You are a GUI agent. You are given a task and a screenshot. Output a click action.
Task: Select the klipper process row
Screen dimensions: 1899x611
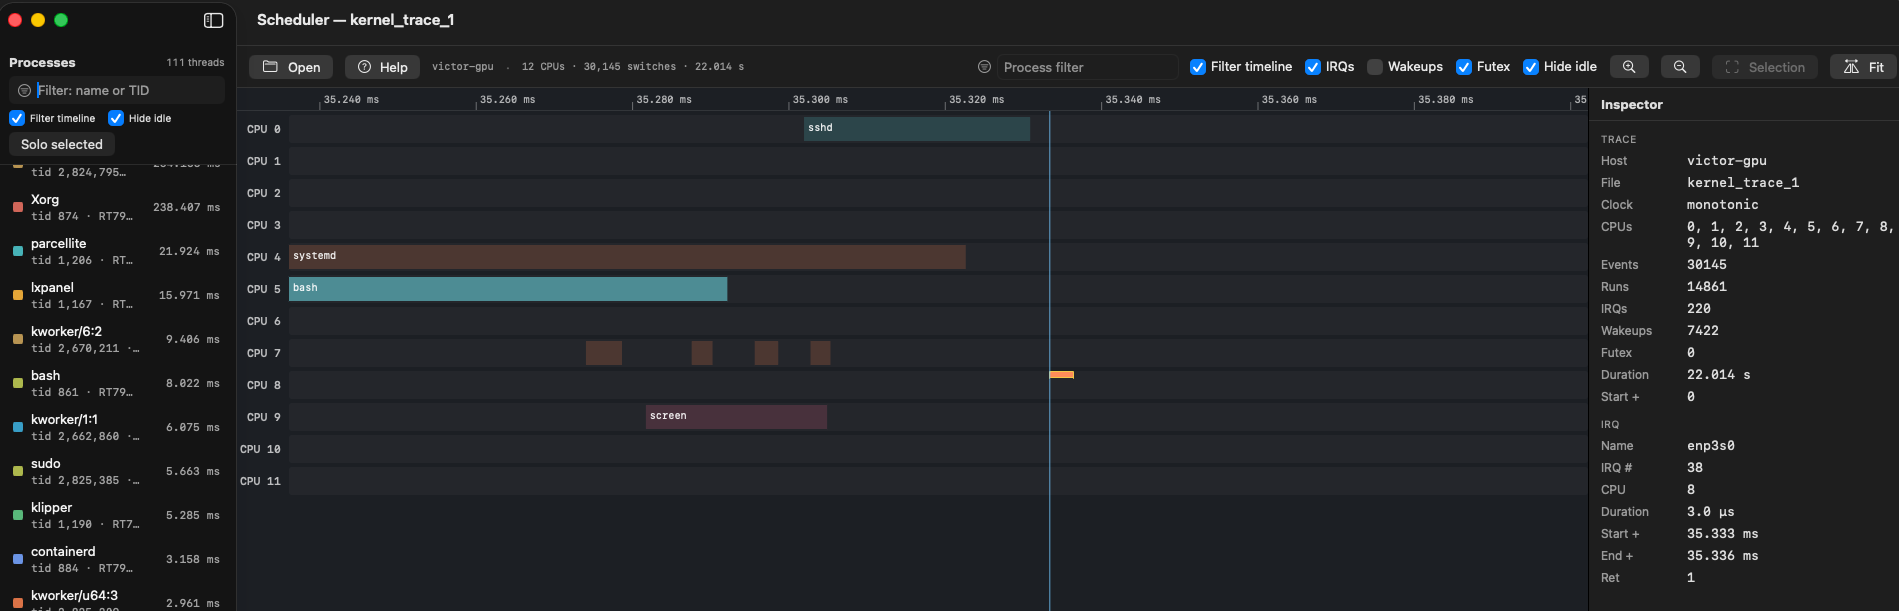click(x=117, y=515)
